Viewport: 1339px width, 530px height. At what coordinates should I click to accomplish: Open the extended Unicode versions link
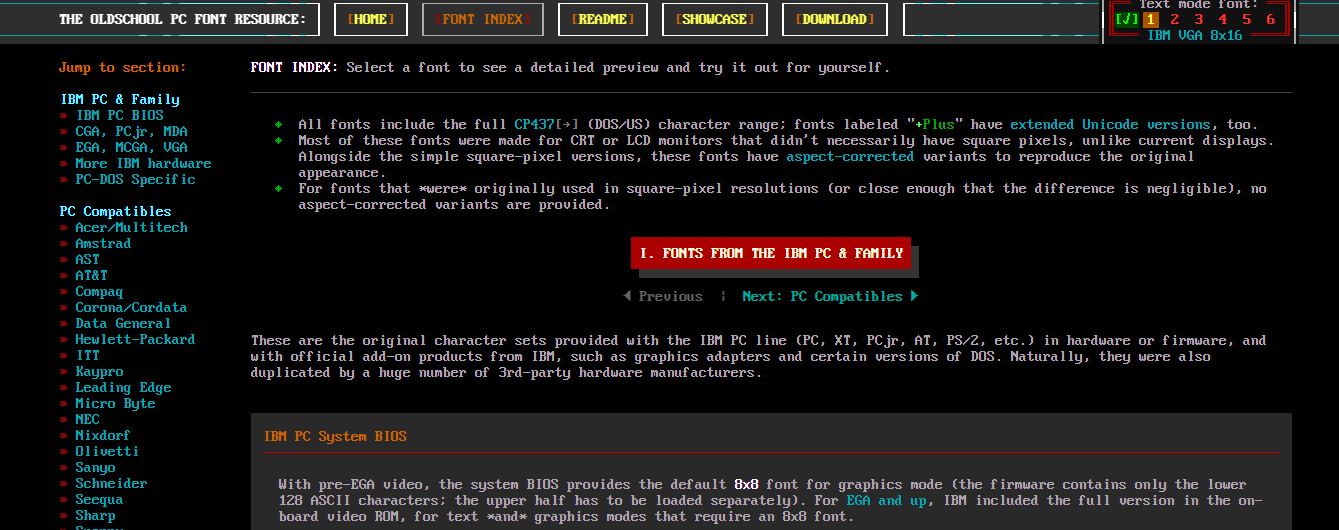point(1110,124)
